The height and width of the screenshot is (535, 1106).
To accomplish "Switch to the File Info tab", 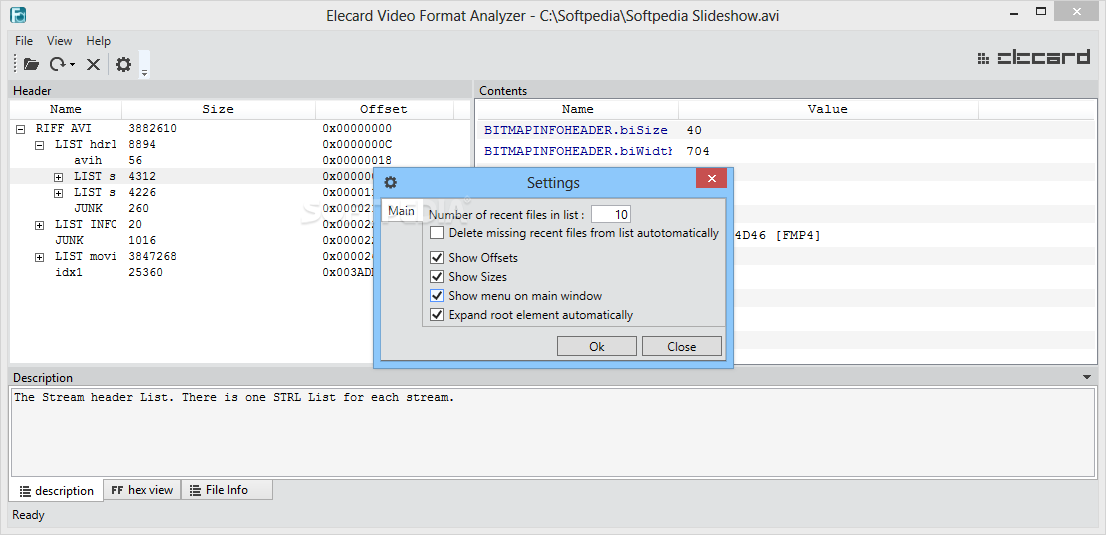I will pos(226,490).
